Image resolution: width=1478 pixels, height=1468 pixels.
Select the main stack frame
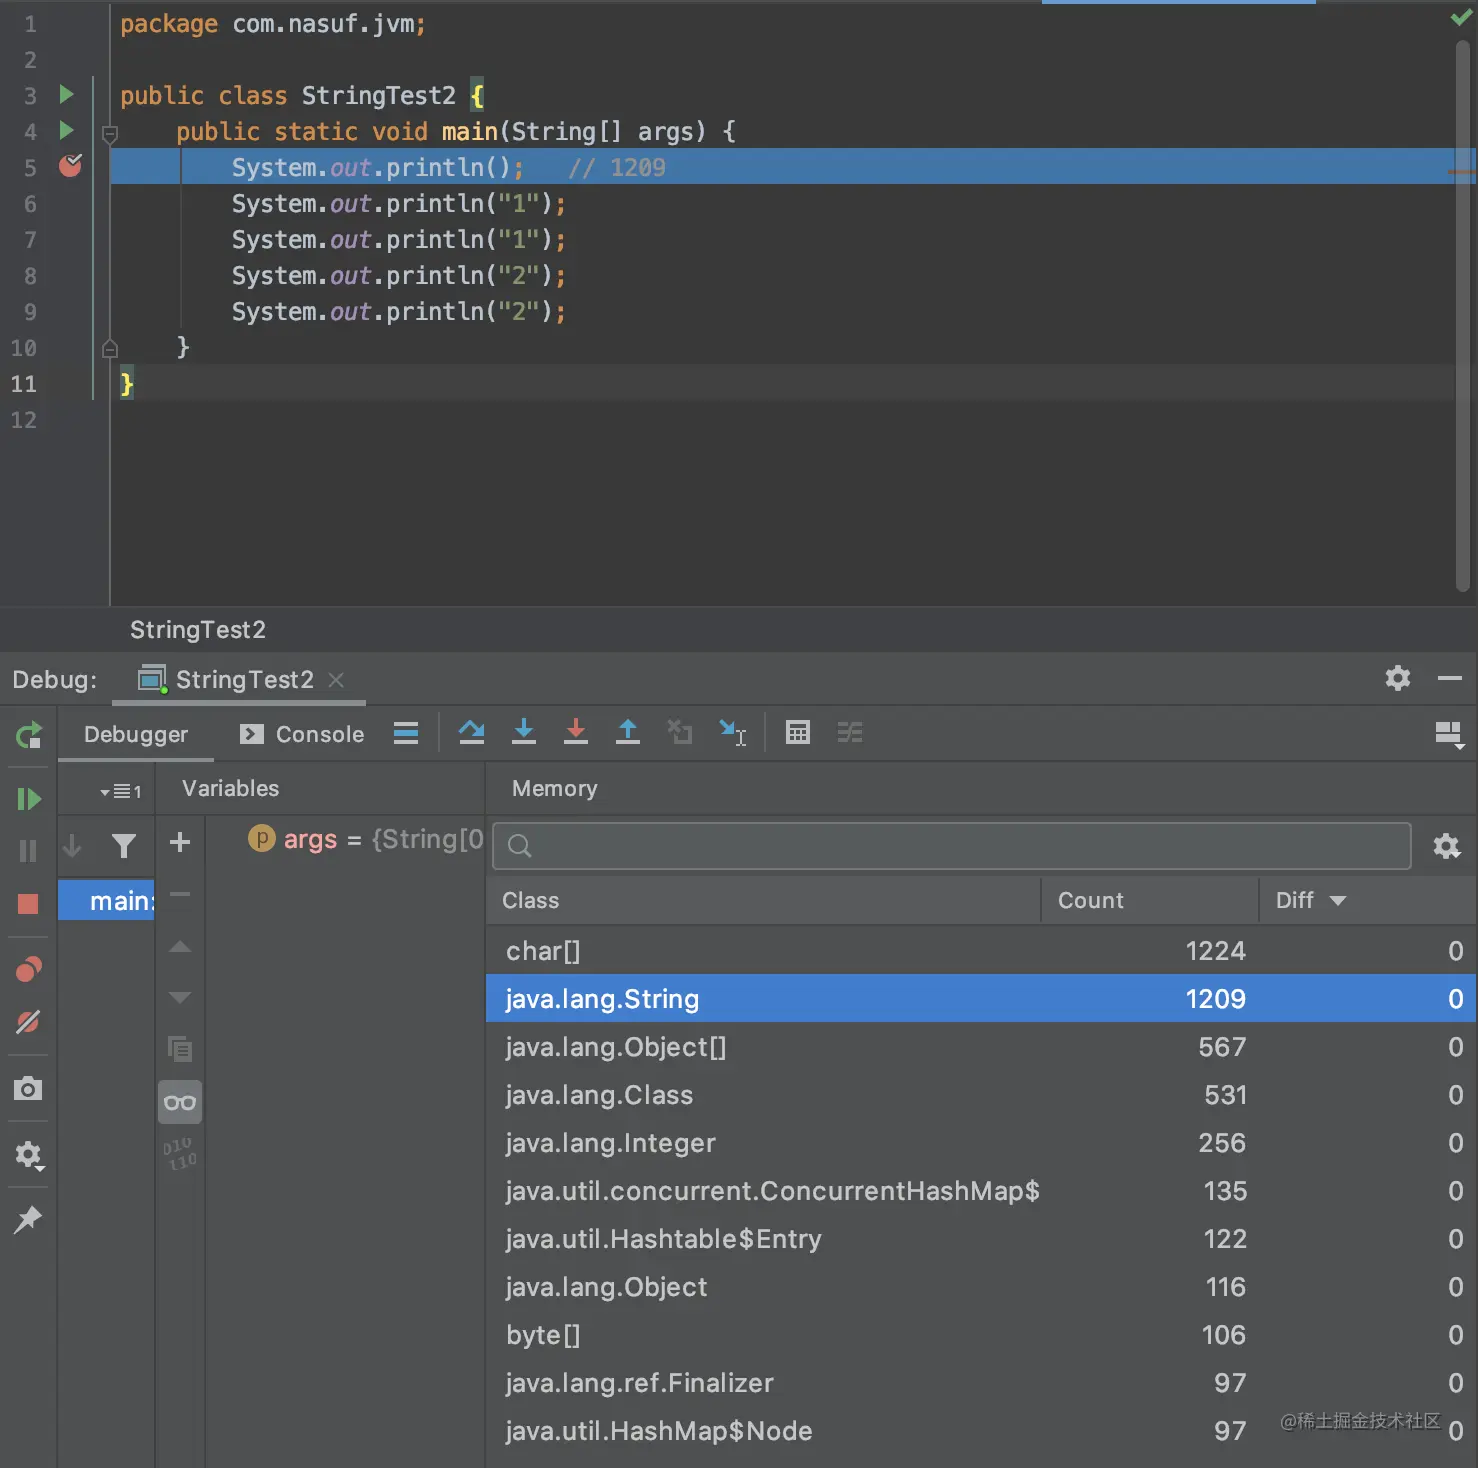click(106, 901)
